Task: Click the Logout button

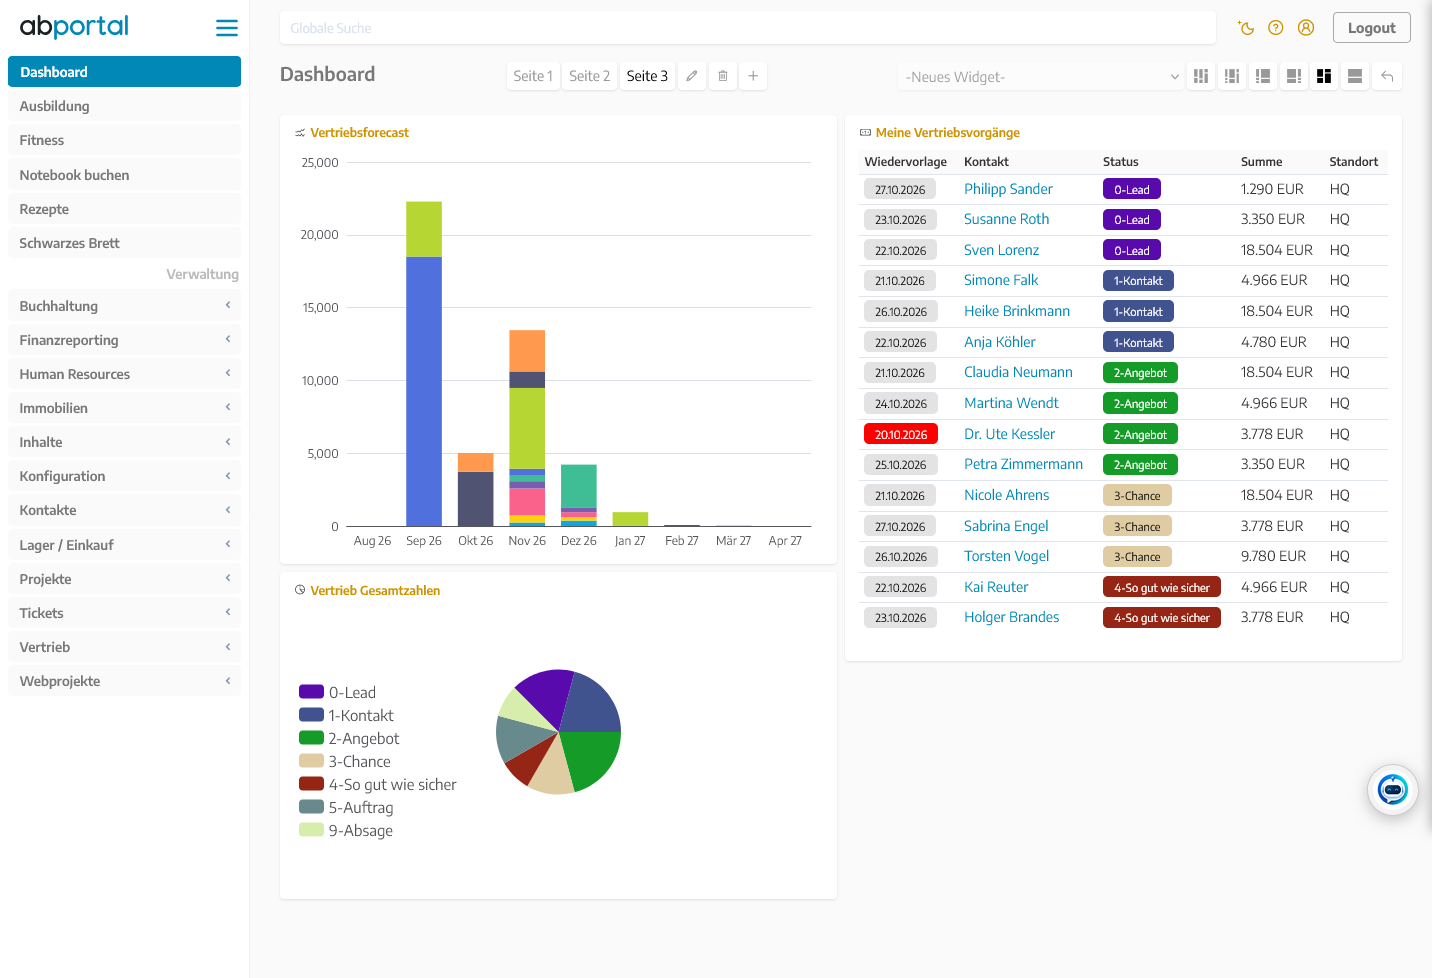Action: (x=1371, y=28)
